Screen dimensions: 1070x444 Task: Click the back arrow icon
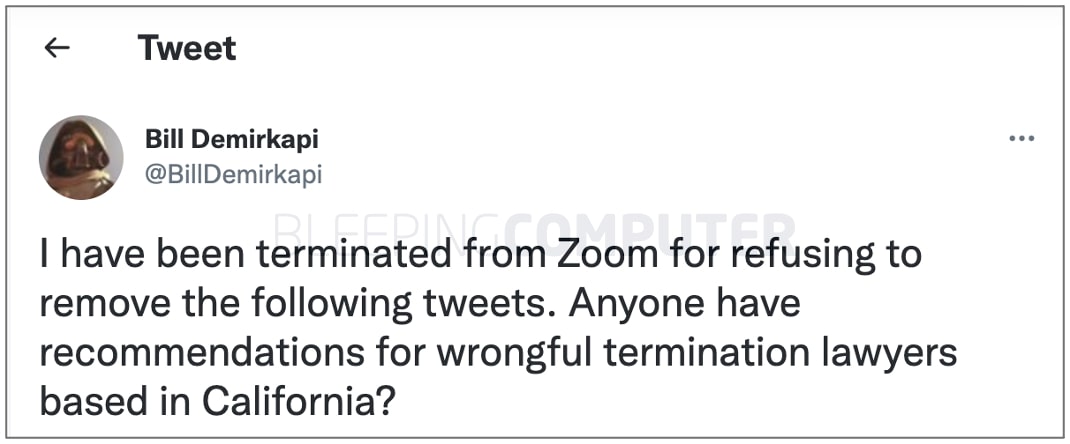click(x=58, y=48)
